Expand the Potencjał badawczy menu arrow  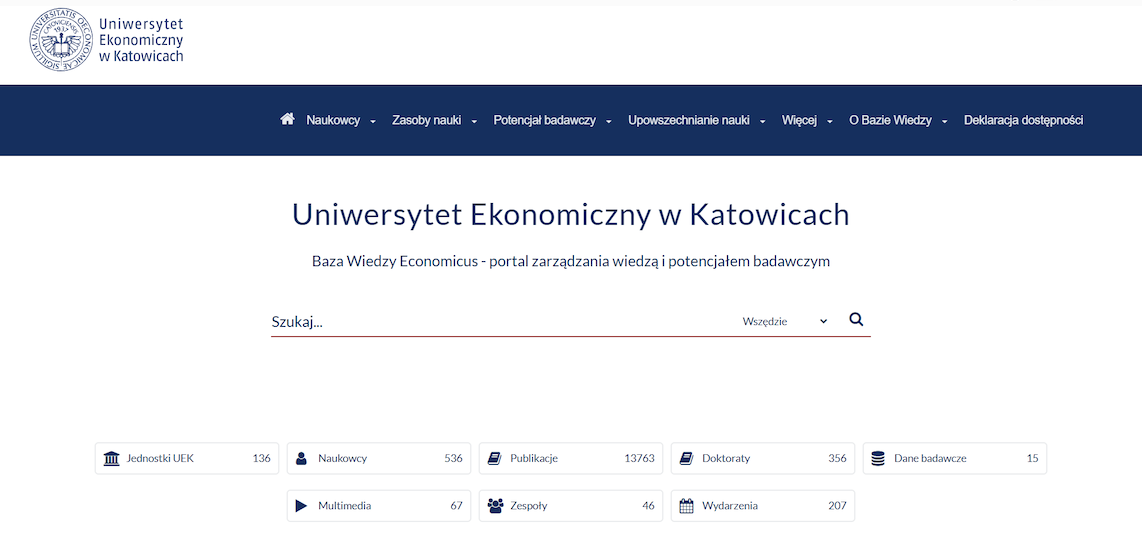(609, 122)
